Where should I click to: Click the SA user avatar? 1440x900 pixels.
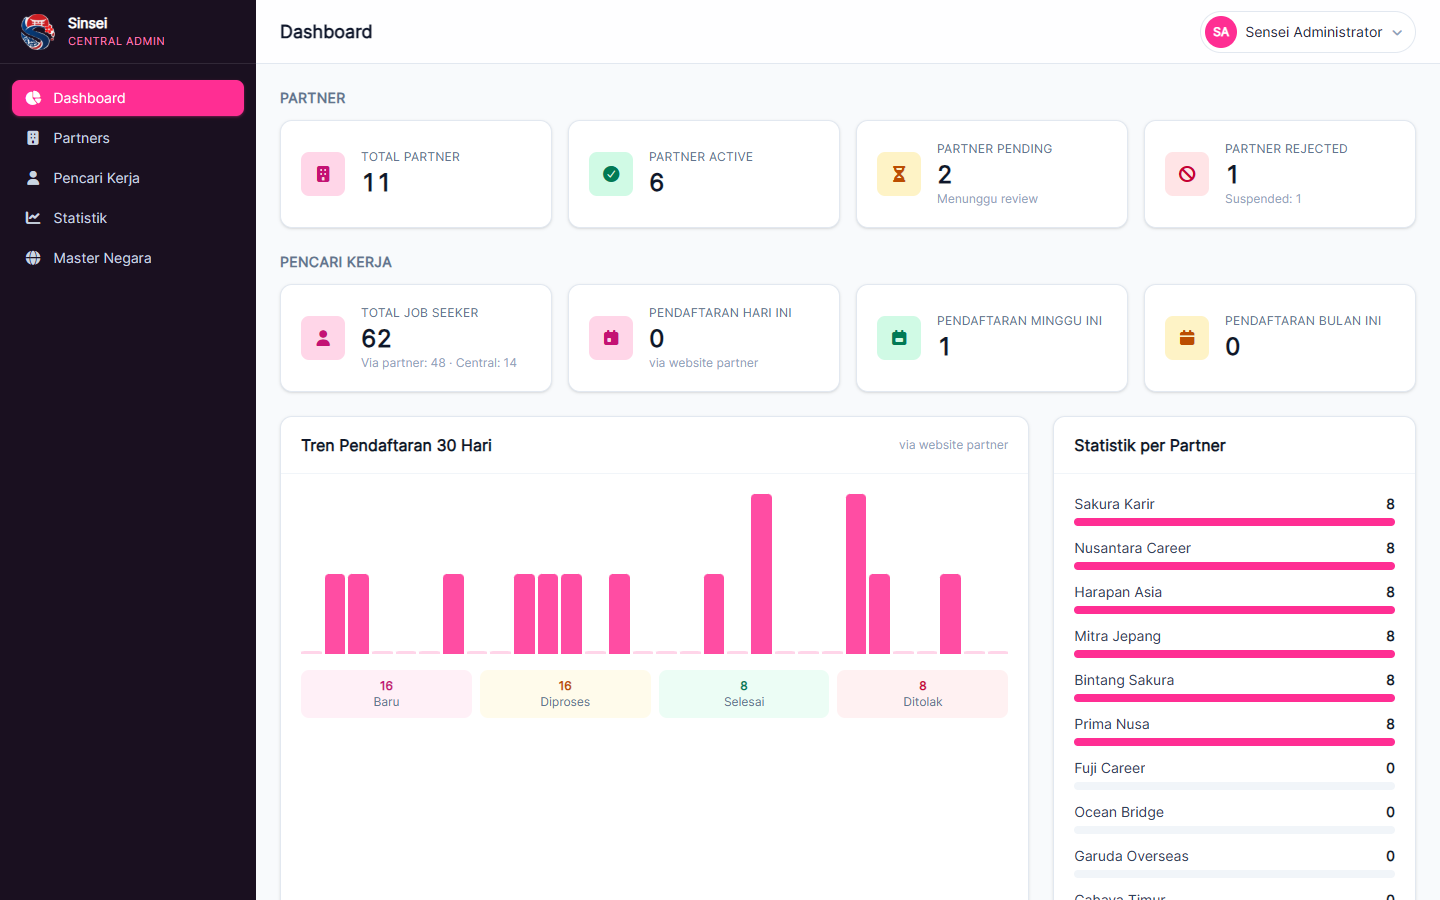click(1221, 32)
